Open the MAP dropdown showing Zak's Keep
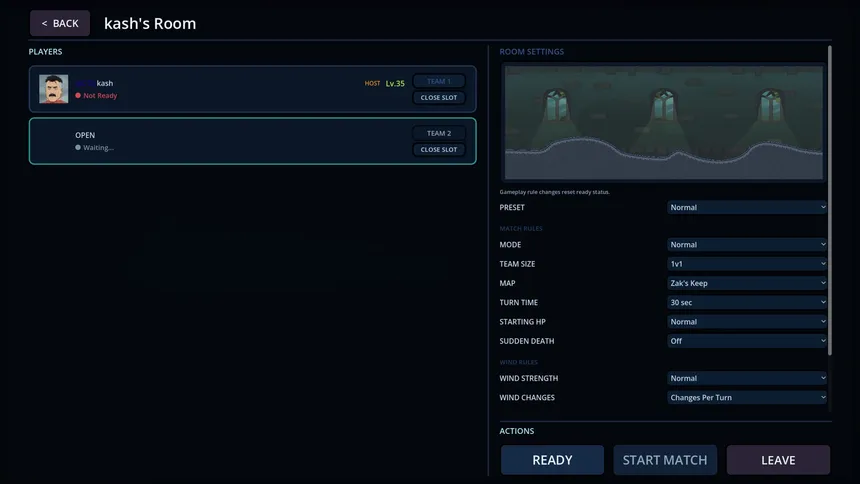This screenshot has height=484, width=860. 747,283
